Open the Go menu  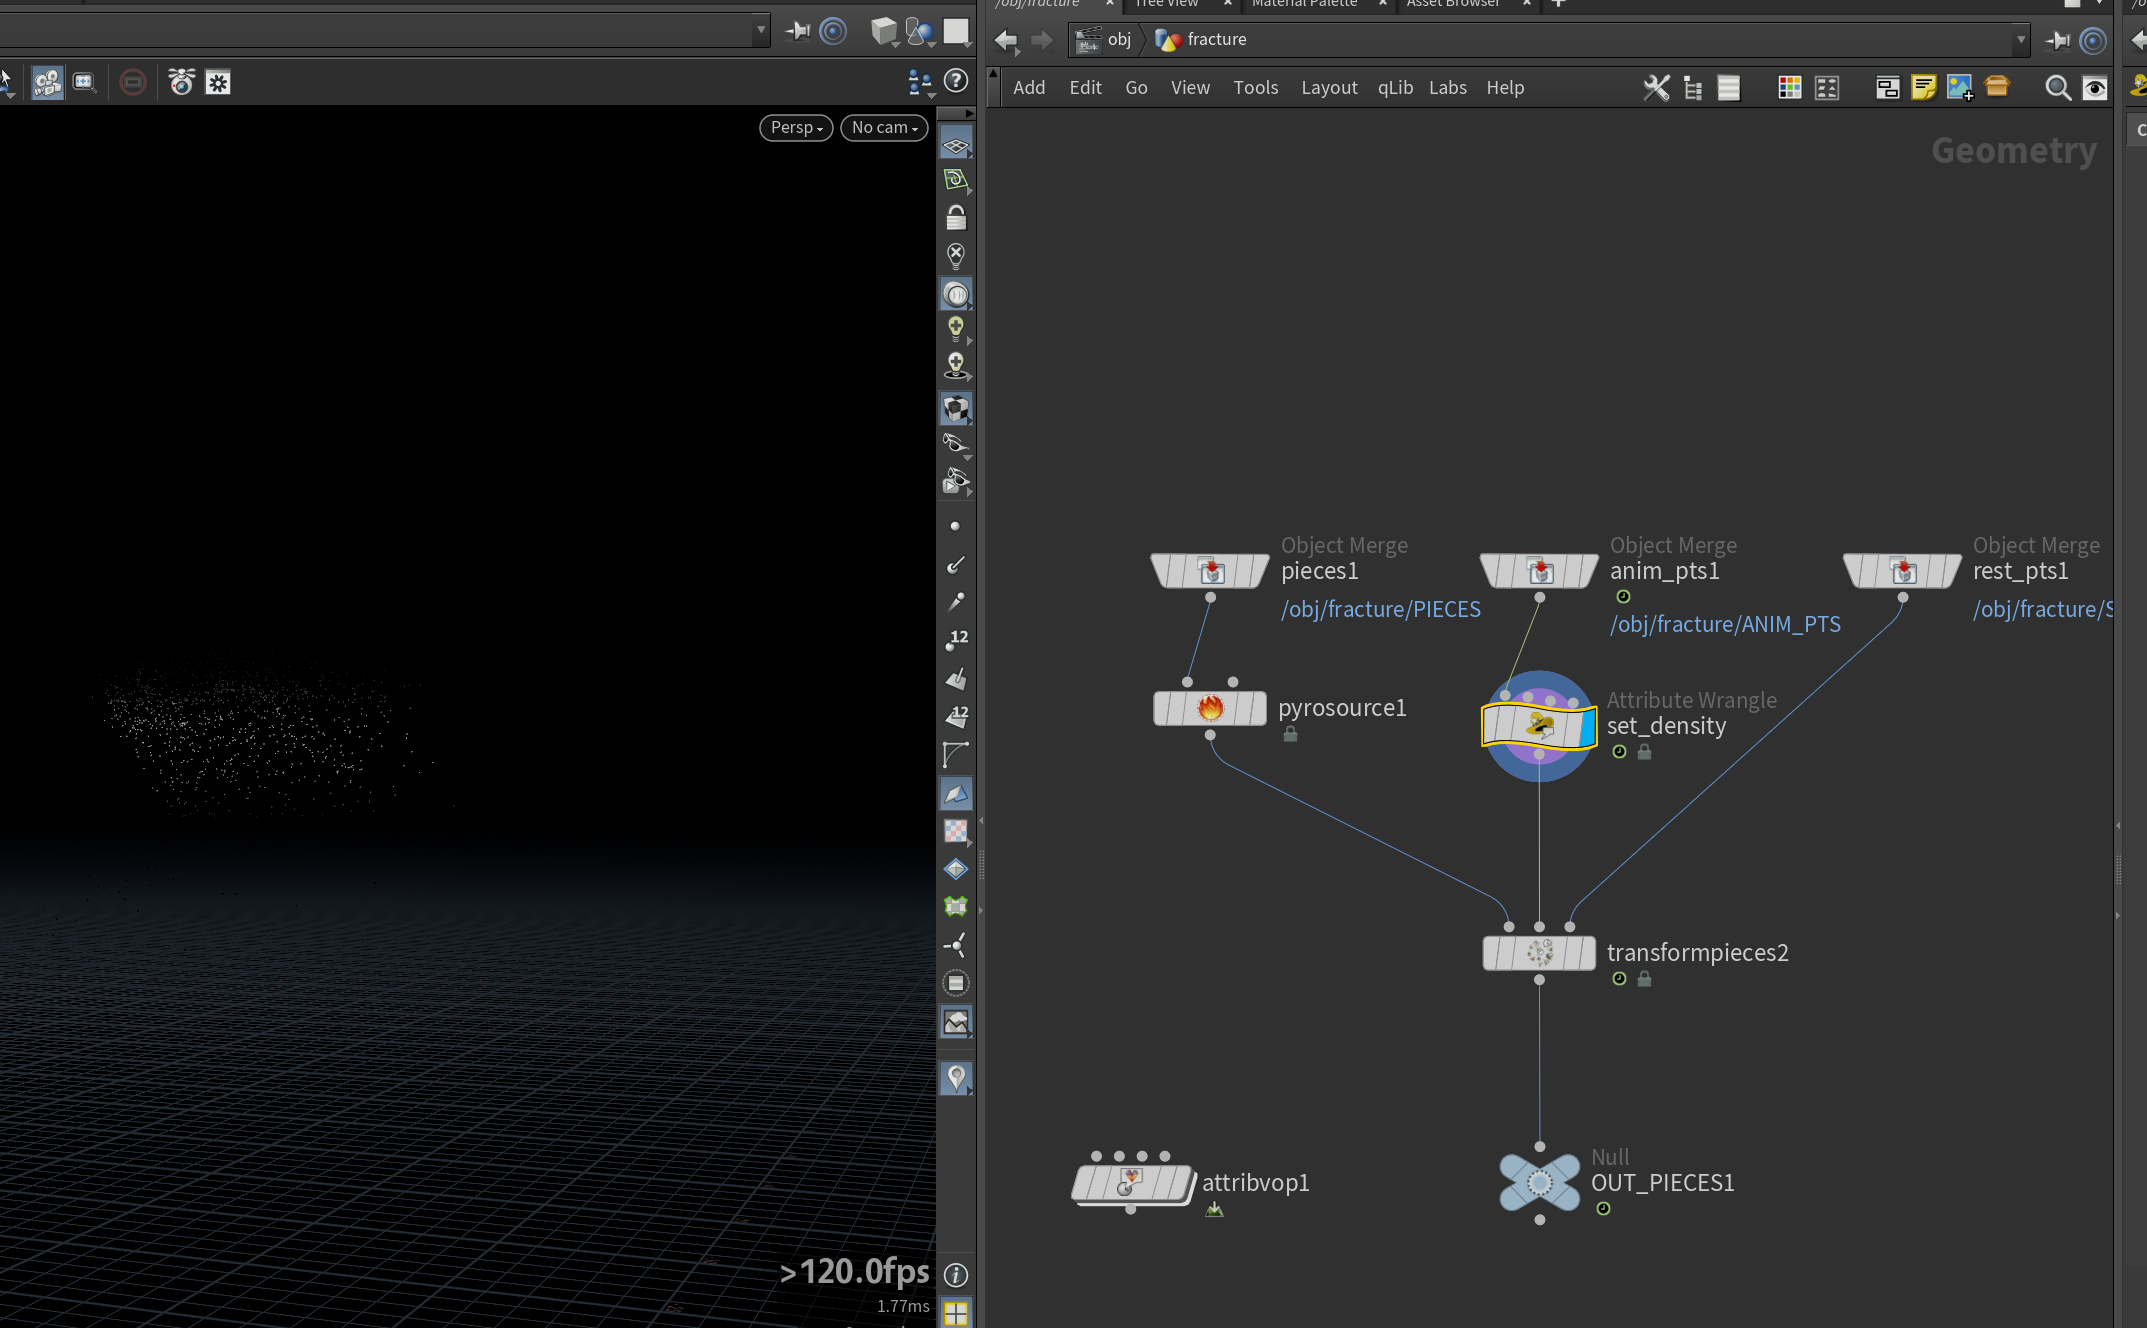point(1136,88)
